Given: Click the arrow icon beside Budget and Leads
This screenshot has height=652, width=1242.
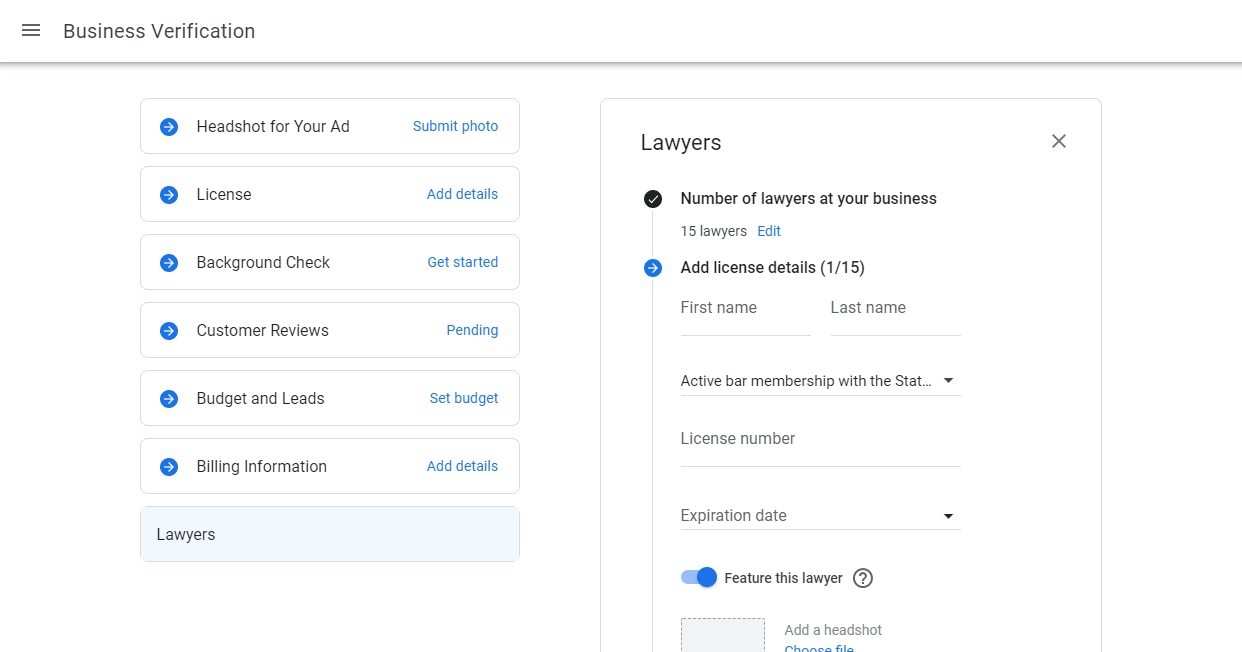Looking at the screenshot, I should tap(168, 398).
